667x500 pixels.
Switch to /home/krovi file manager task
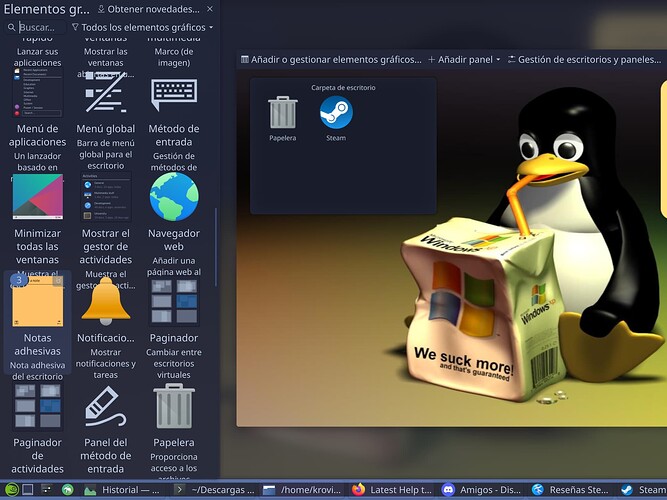click(302, 490)
